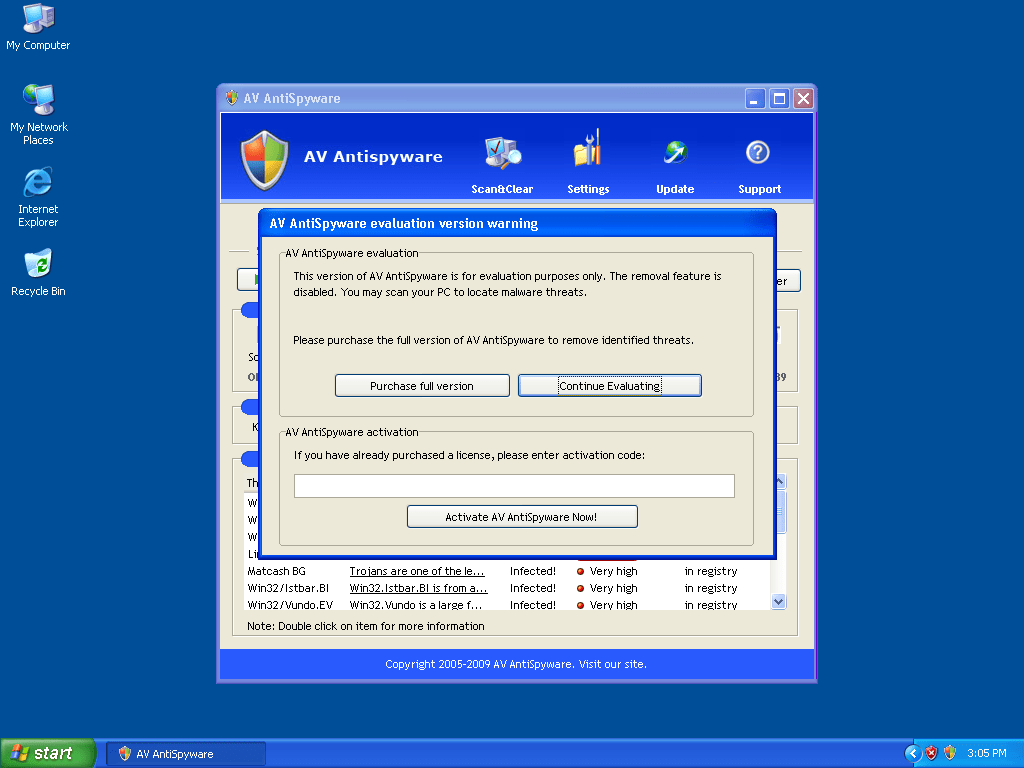This screenshot has height=768, width=1024.
Task: Click the Purchase full version button
Action: [x=422, y=386]
